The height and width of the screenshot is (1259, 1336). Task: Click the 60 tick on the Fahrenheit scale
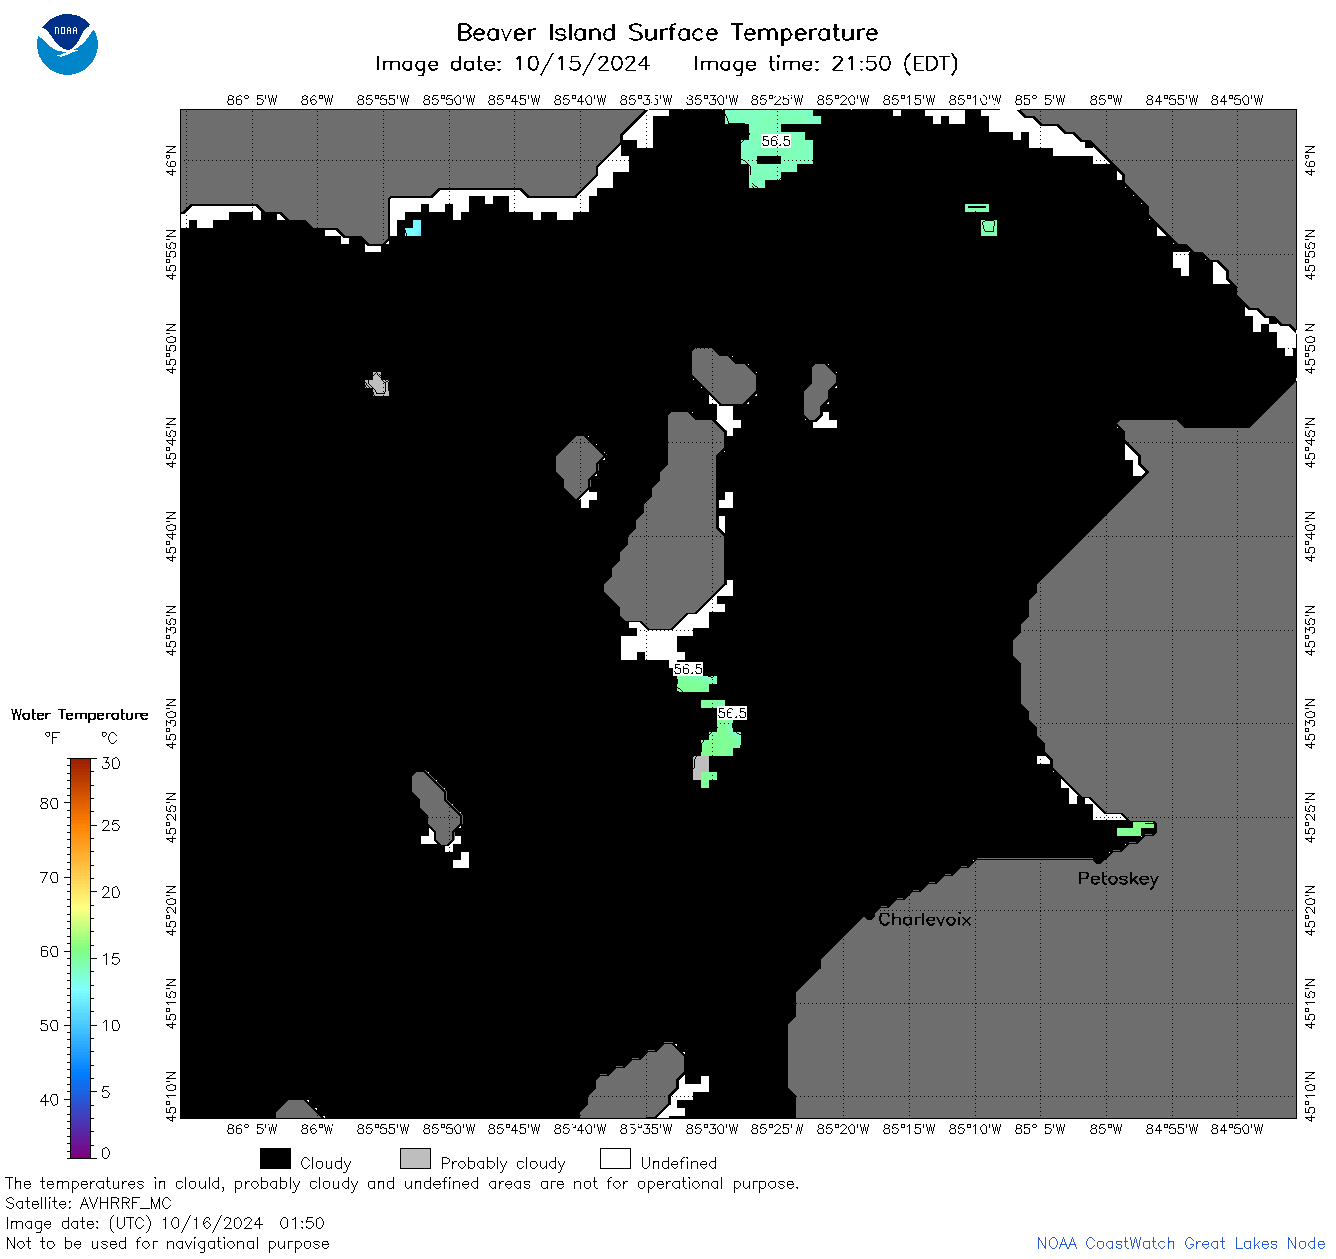click(x=49, y=951)
